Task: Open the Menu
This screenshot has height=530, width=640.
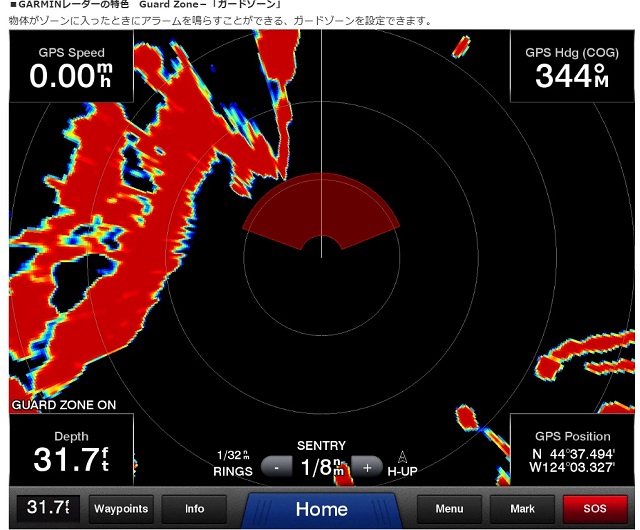Action: click(x=449, y=509)
